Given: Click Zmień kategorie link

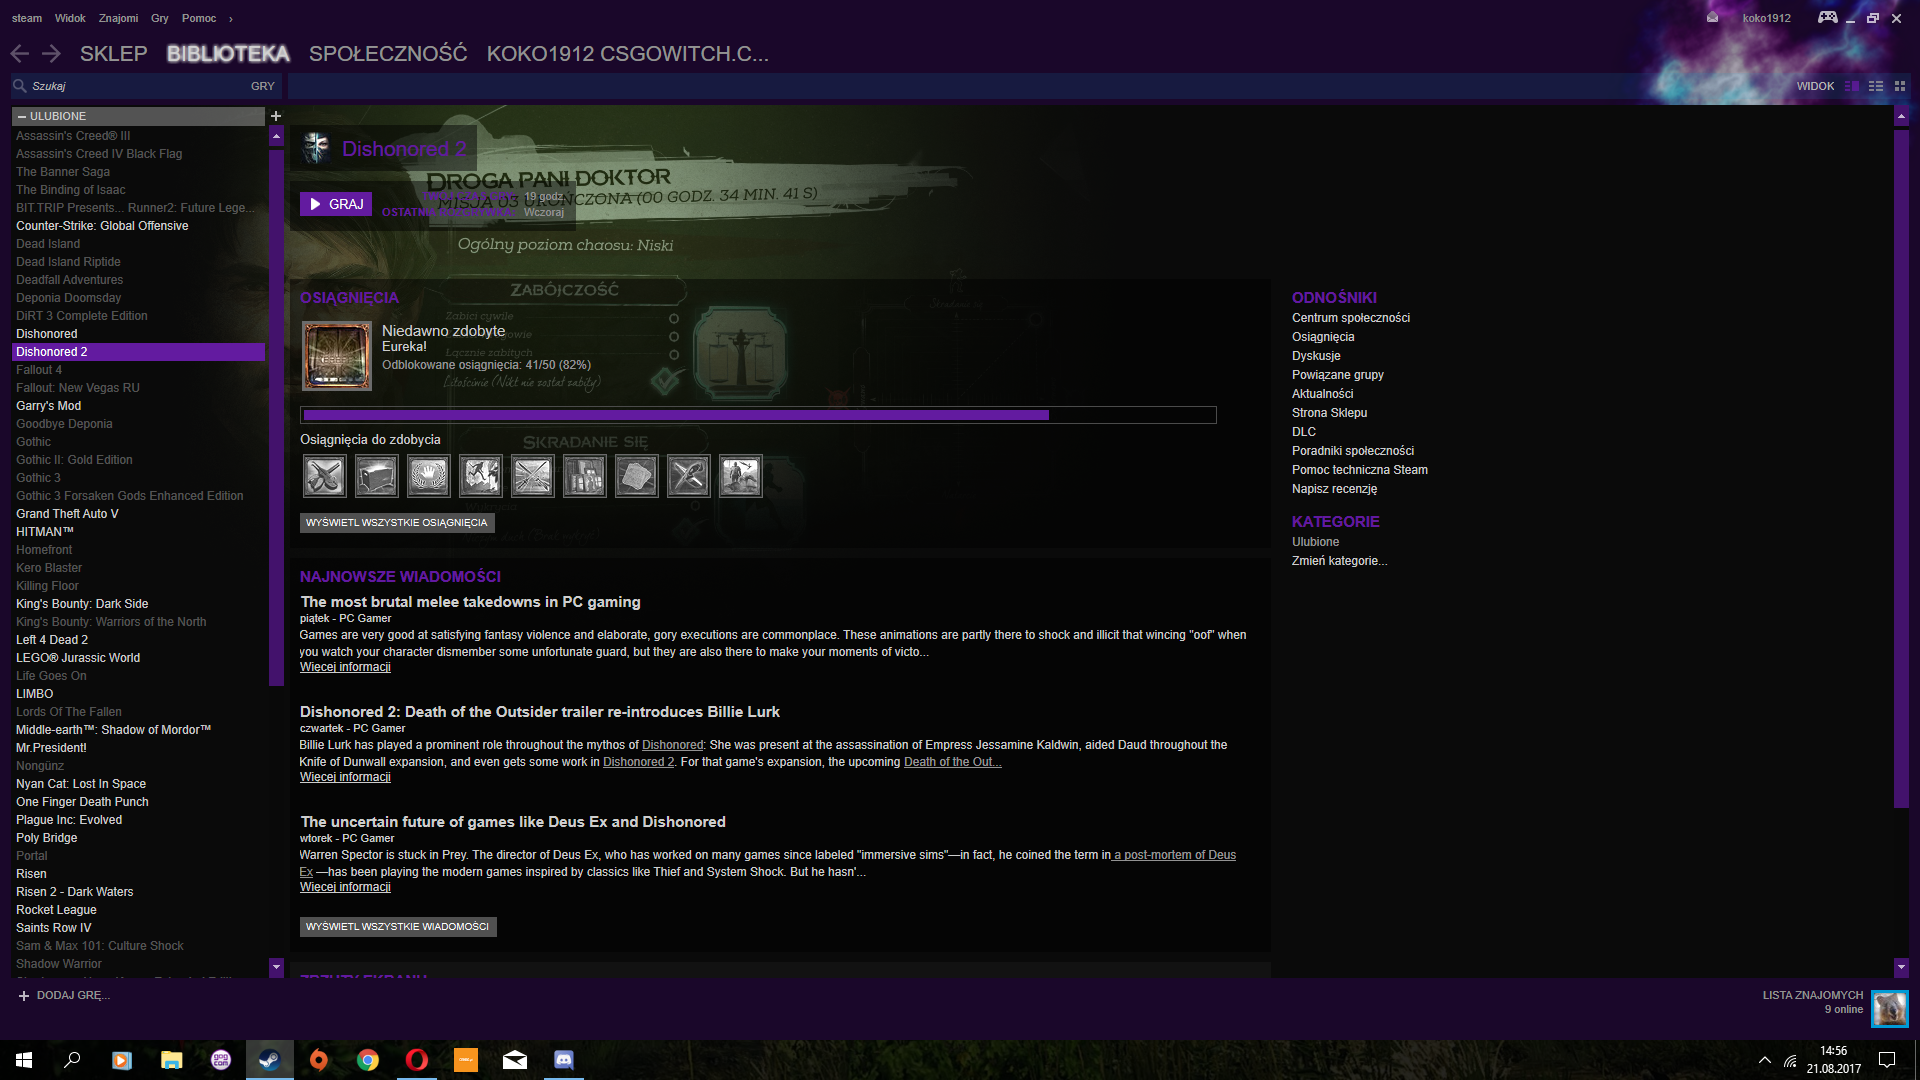Looking at the screenshot, I should (x=1339, y=561).
